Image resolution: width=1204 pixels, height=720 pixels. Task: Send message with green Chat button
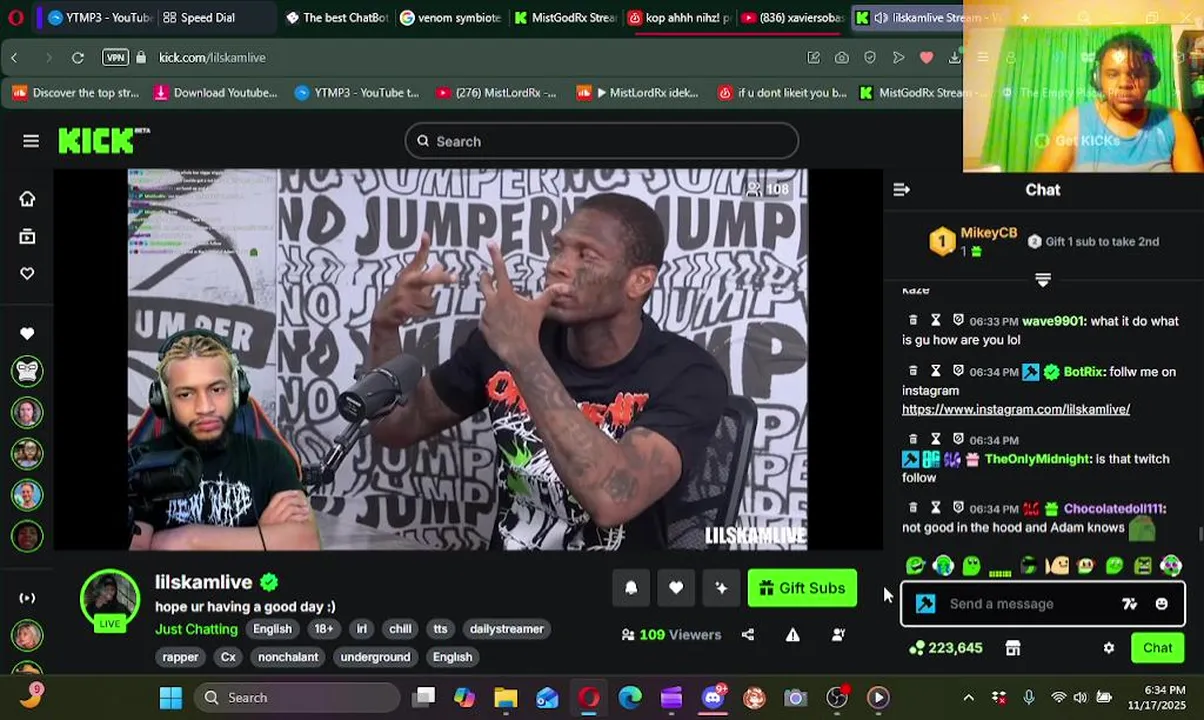1157,648
